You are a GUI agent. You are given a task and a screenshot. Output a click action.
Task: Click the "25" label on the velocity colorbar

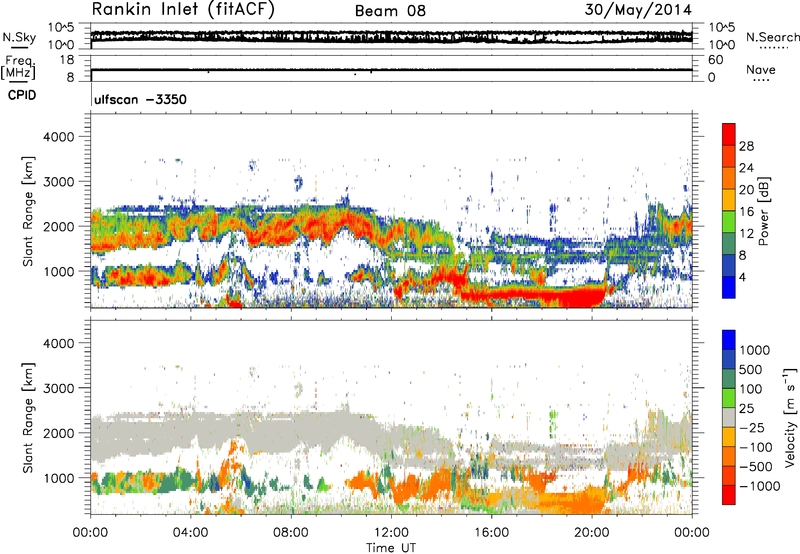746,409
